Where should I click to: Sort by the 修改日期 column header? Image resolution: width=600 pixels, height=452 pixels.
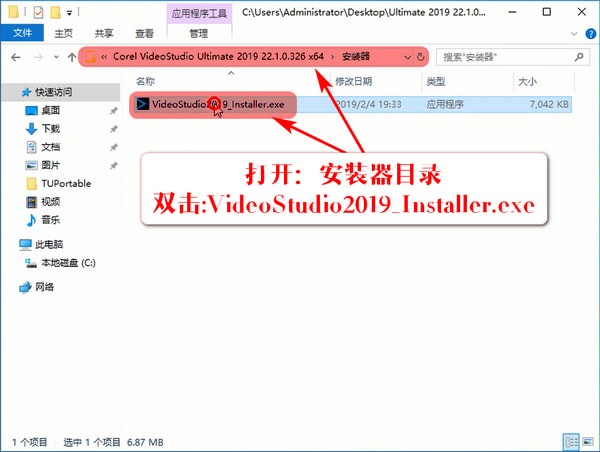click(x=354, y=81)
